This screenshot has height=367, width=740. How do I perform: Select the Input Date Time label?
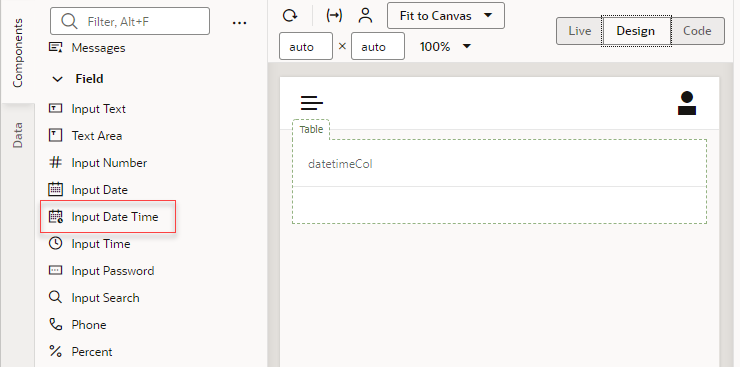(x=115, y=217)
